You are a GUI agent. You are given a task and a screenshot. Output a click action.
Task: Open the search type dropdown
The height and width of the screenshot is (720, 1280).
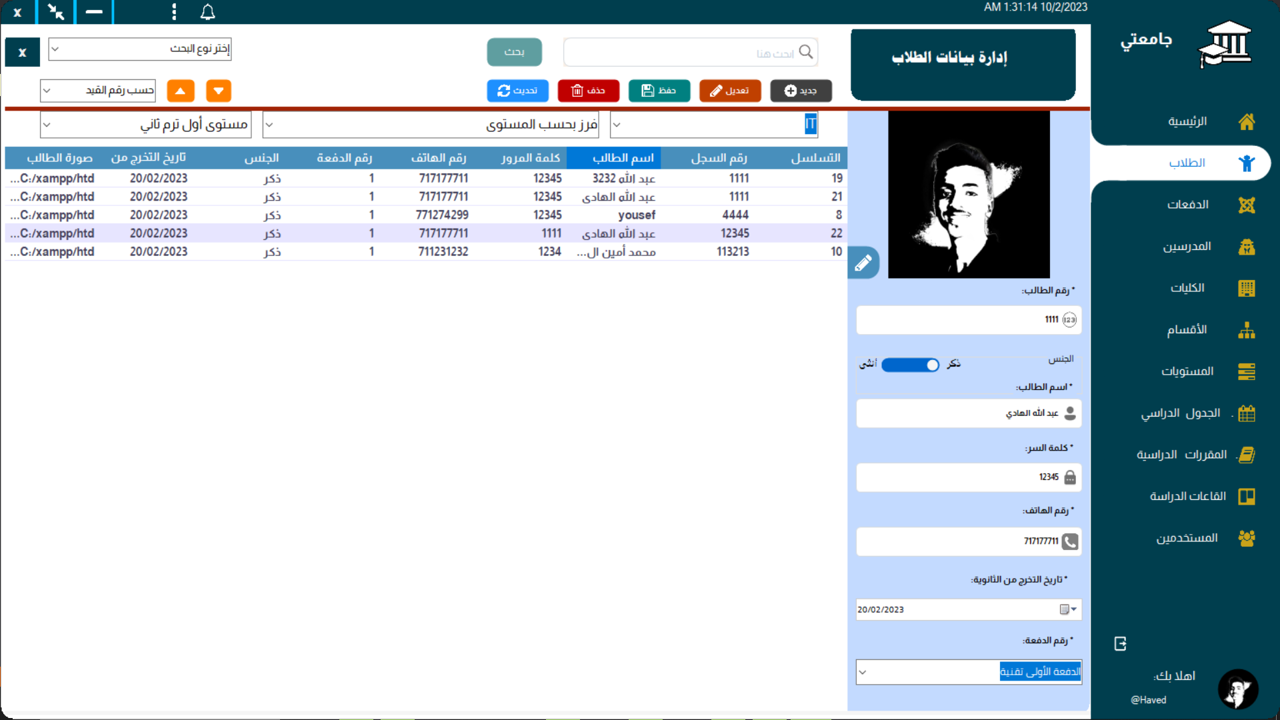(140, 49)
